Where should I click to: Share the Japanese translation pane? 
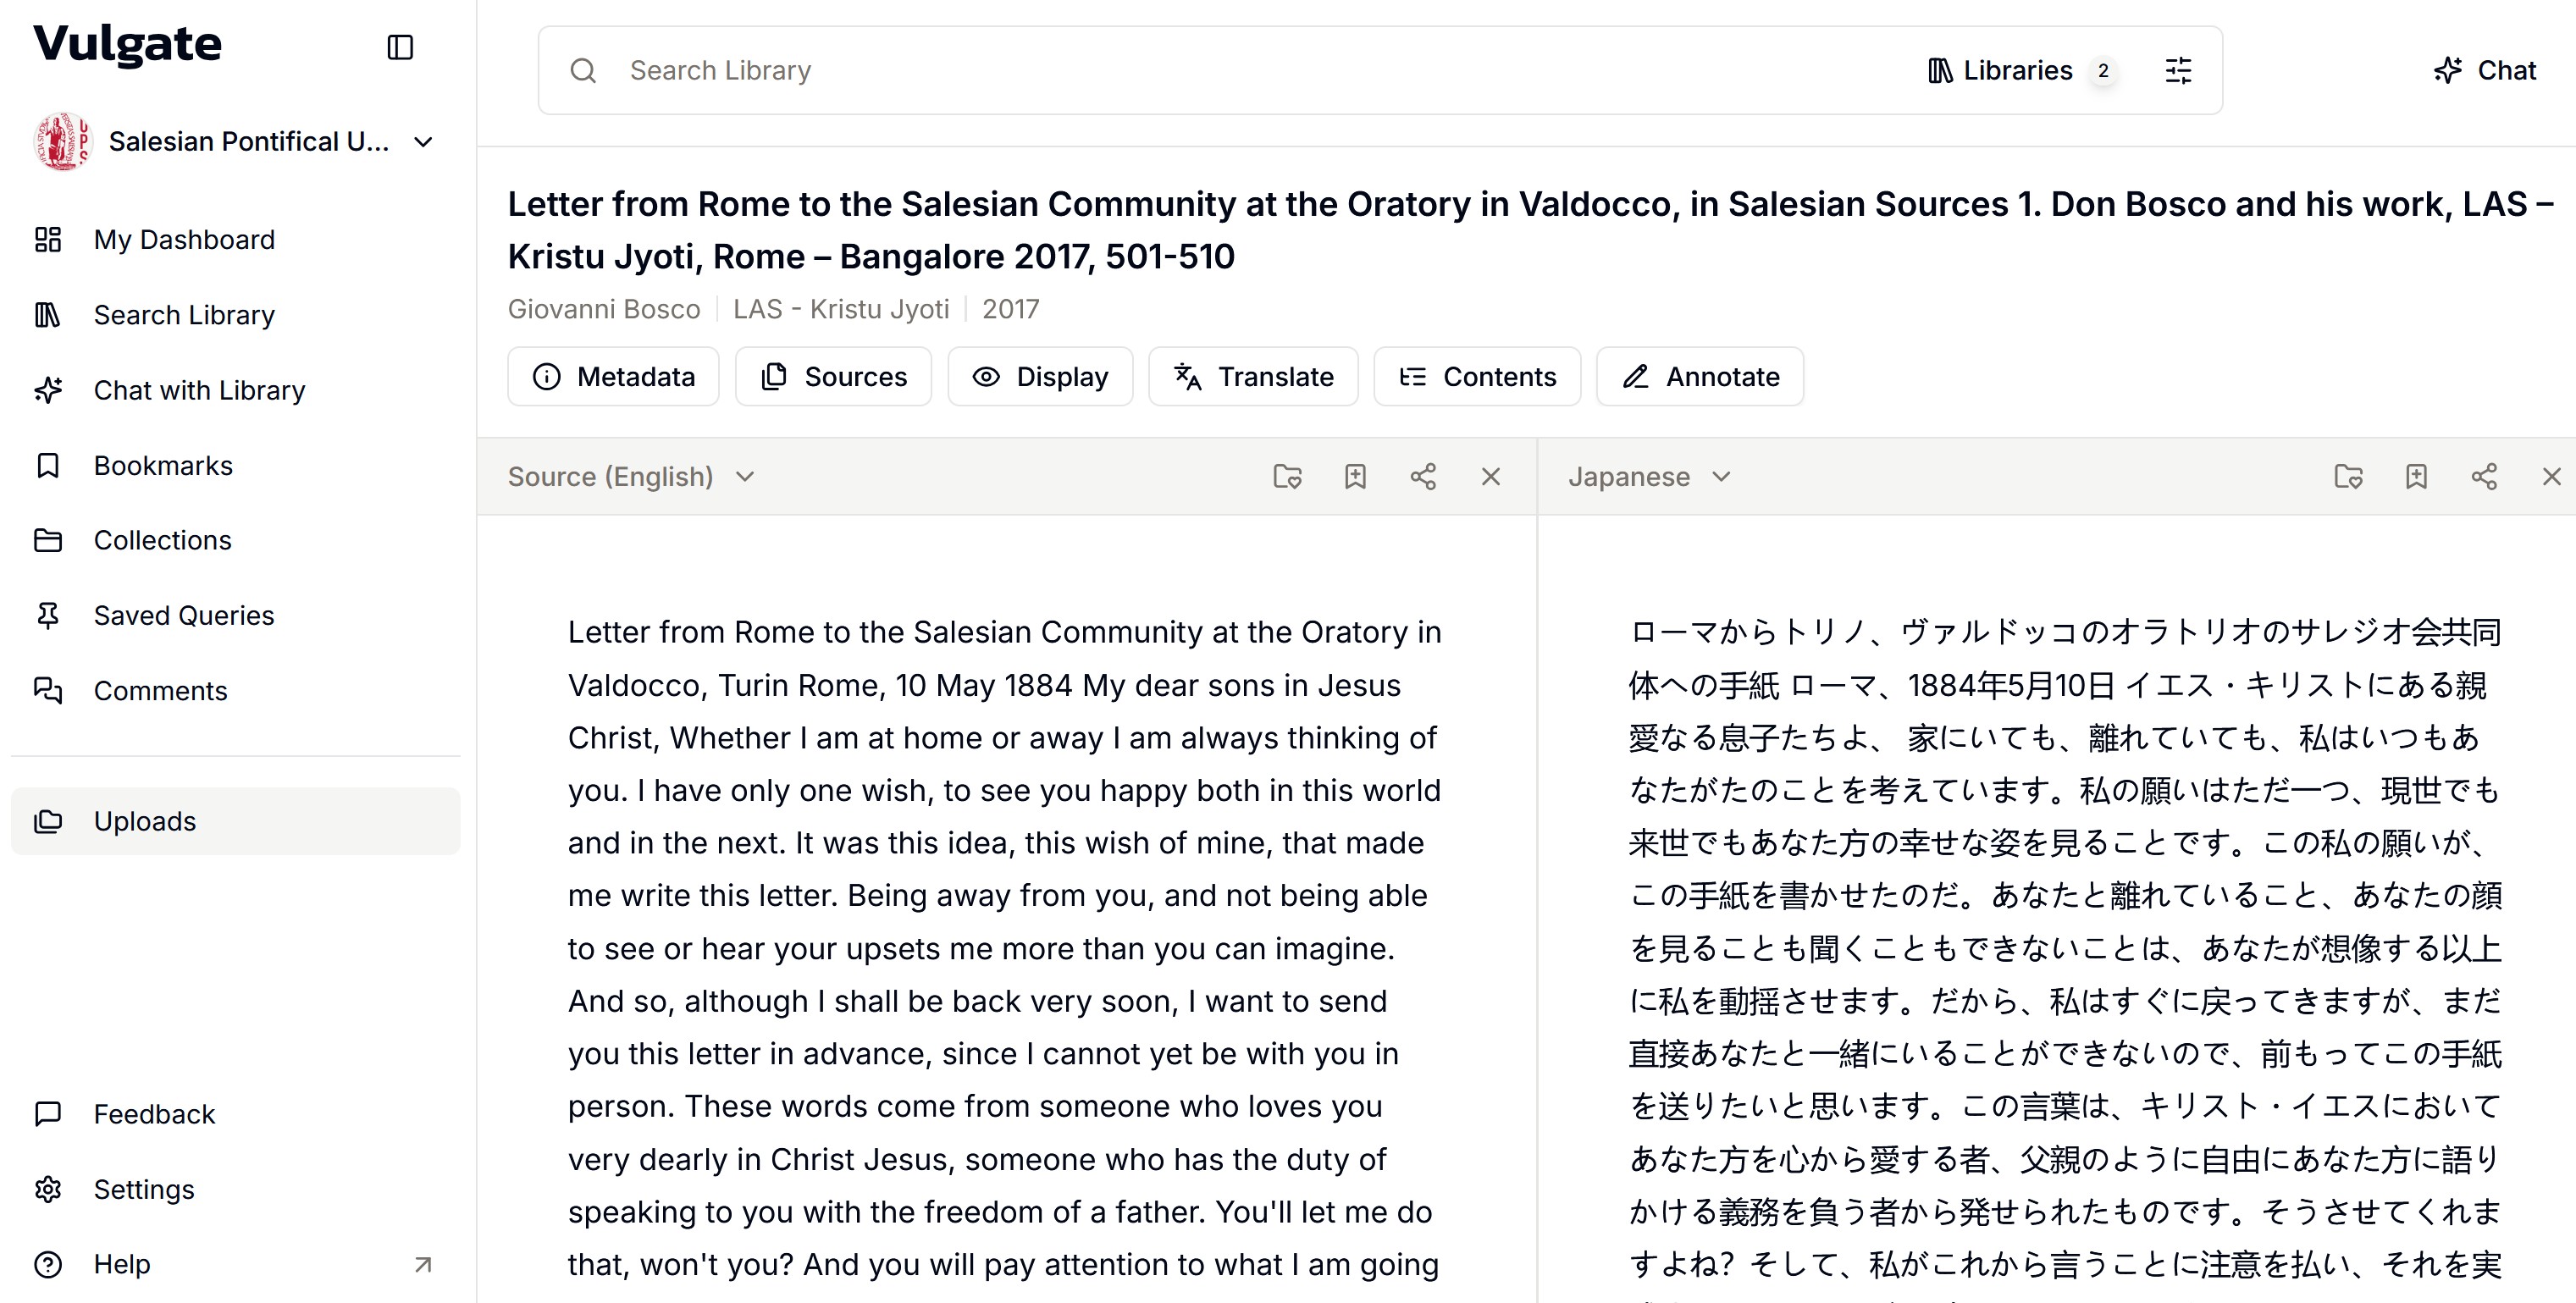(x=2484, y=476)
